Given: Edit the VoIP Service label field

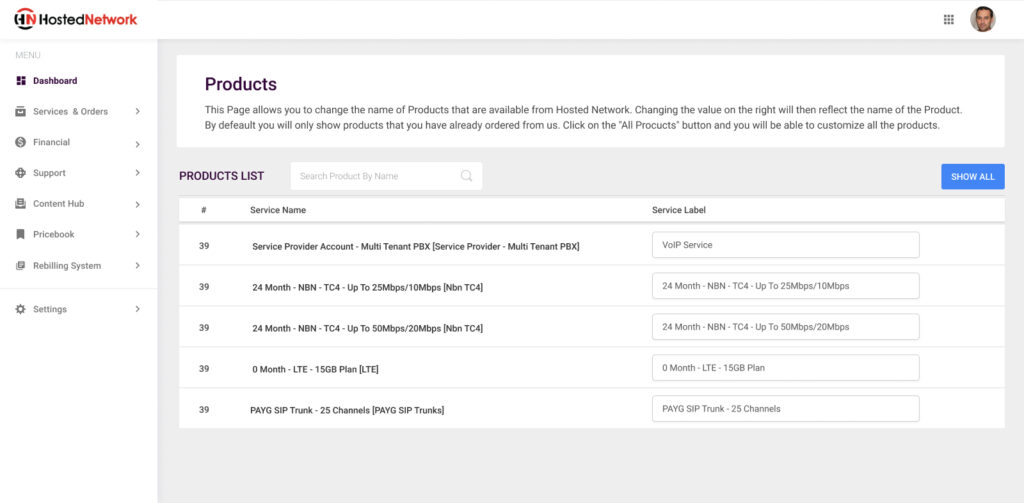Looking at the screenshot, I should pos(786,245).
